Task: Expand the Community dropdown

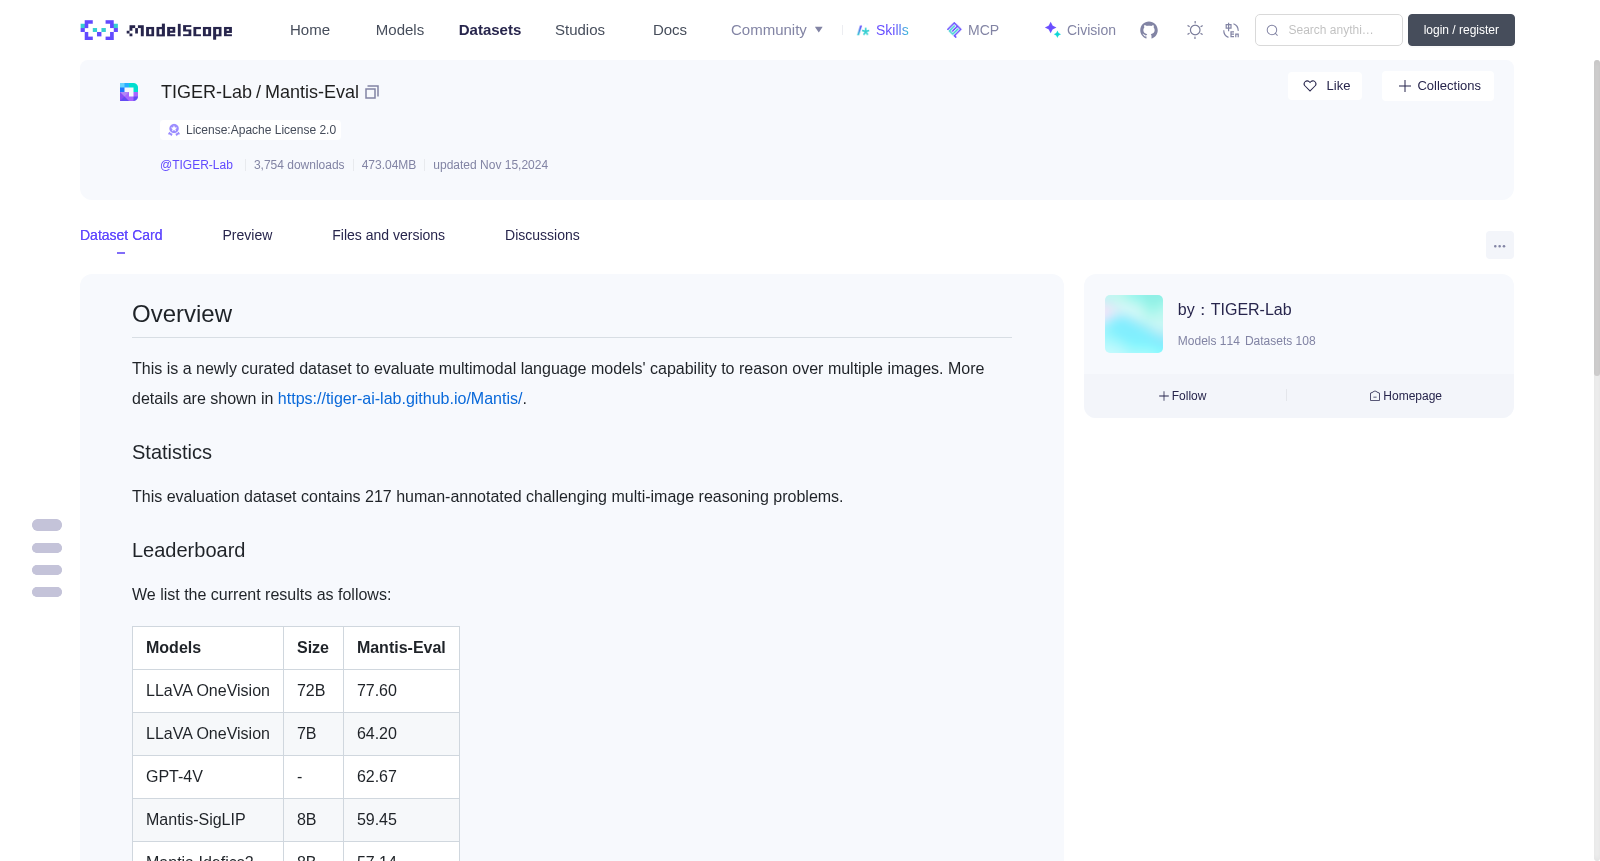Action: pos(777,30)
